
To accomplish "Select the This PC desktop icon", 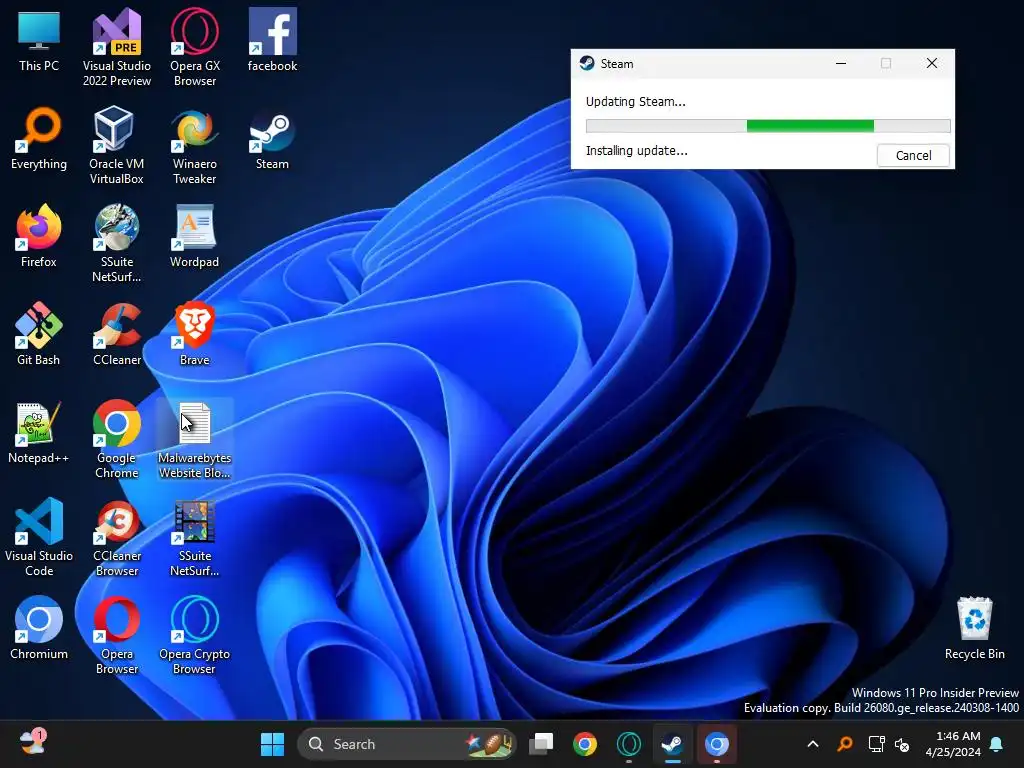I will (x=39, y=40).
